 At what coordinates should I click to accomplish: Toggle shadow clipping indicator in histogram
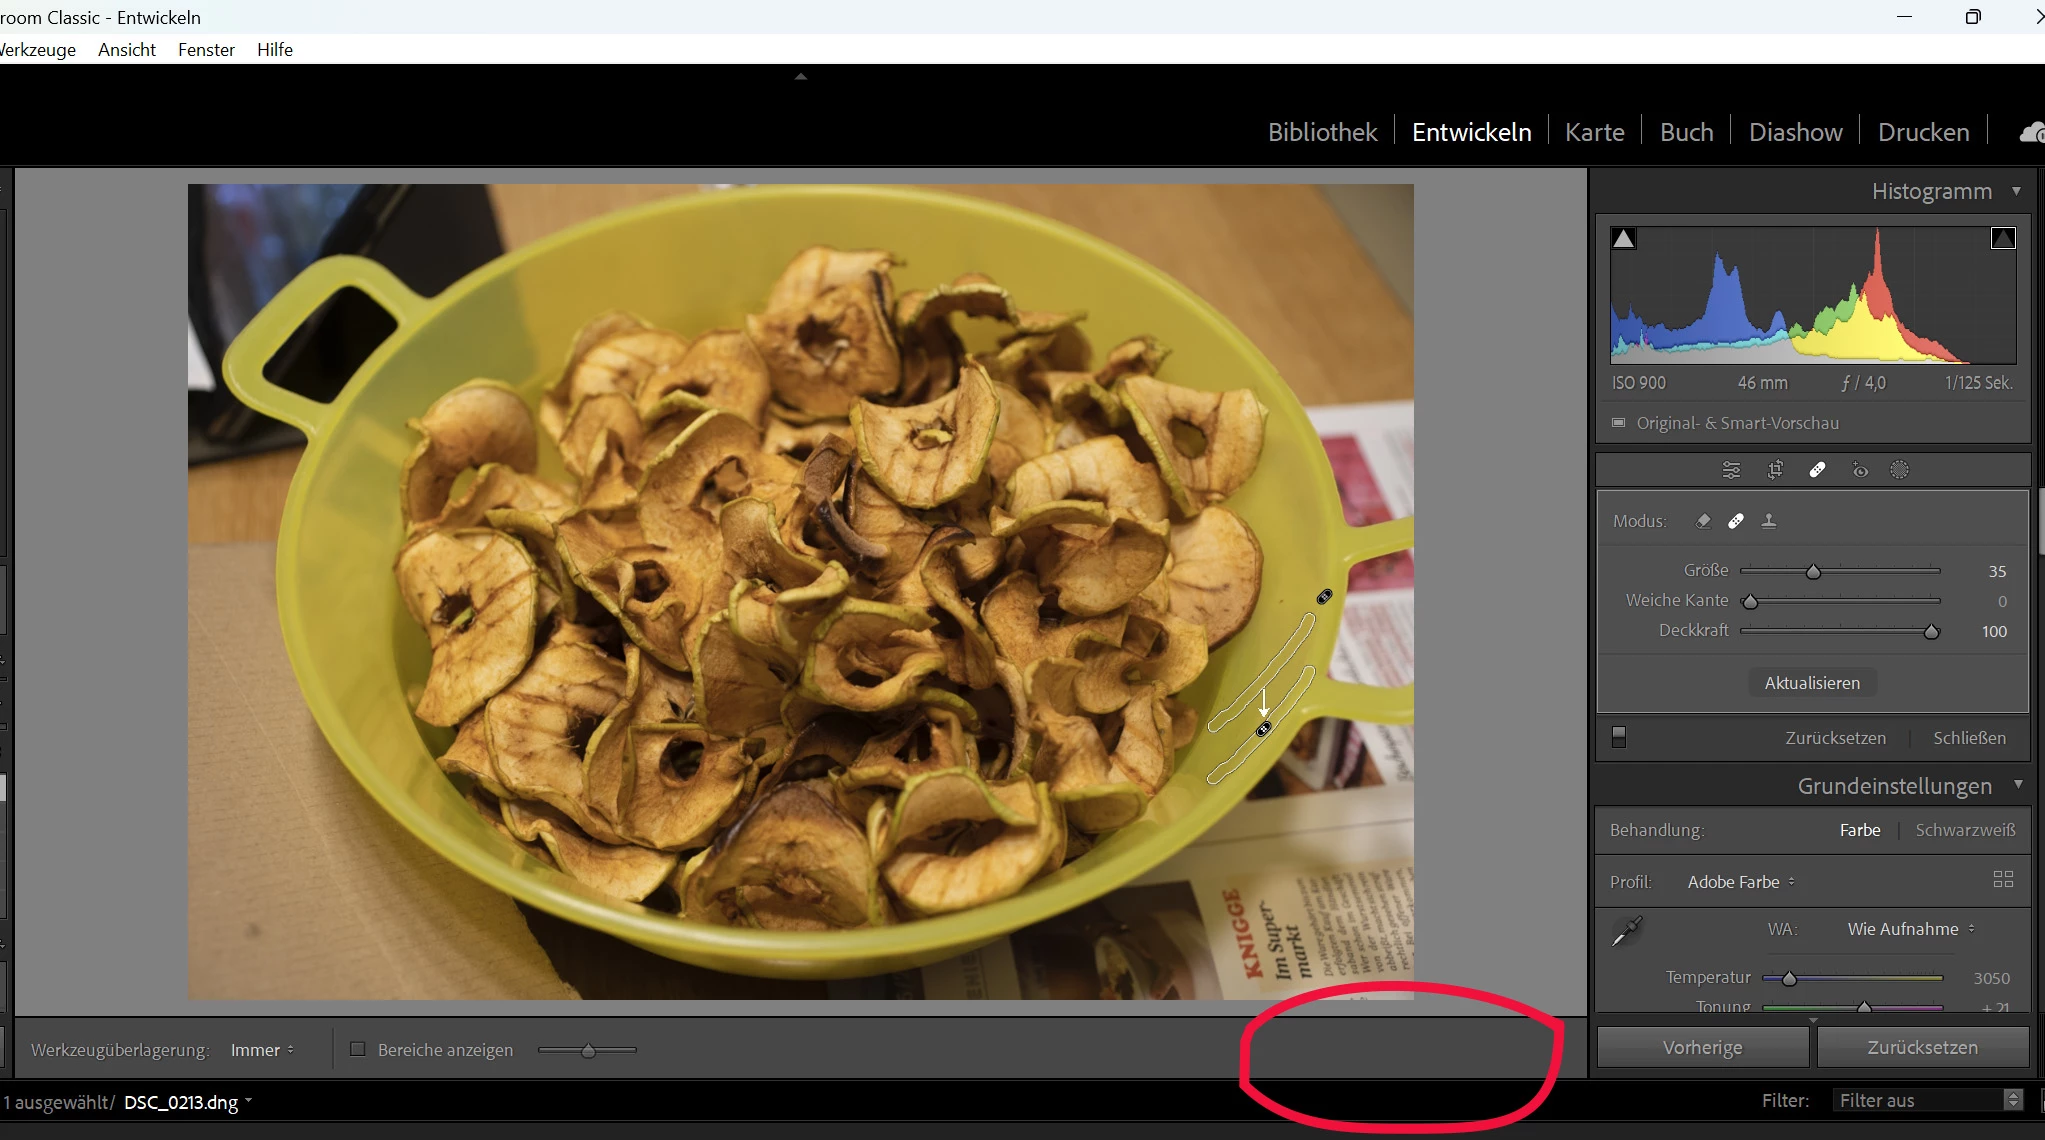coord(1624,239)
